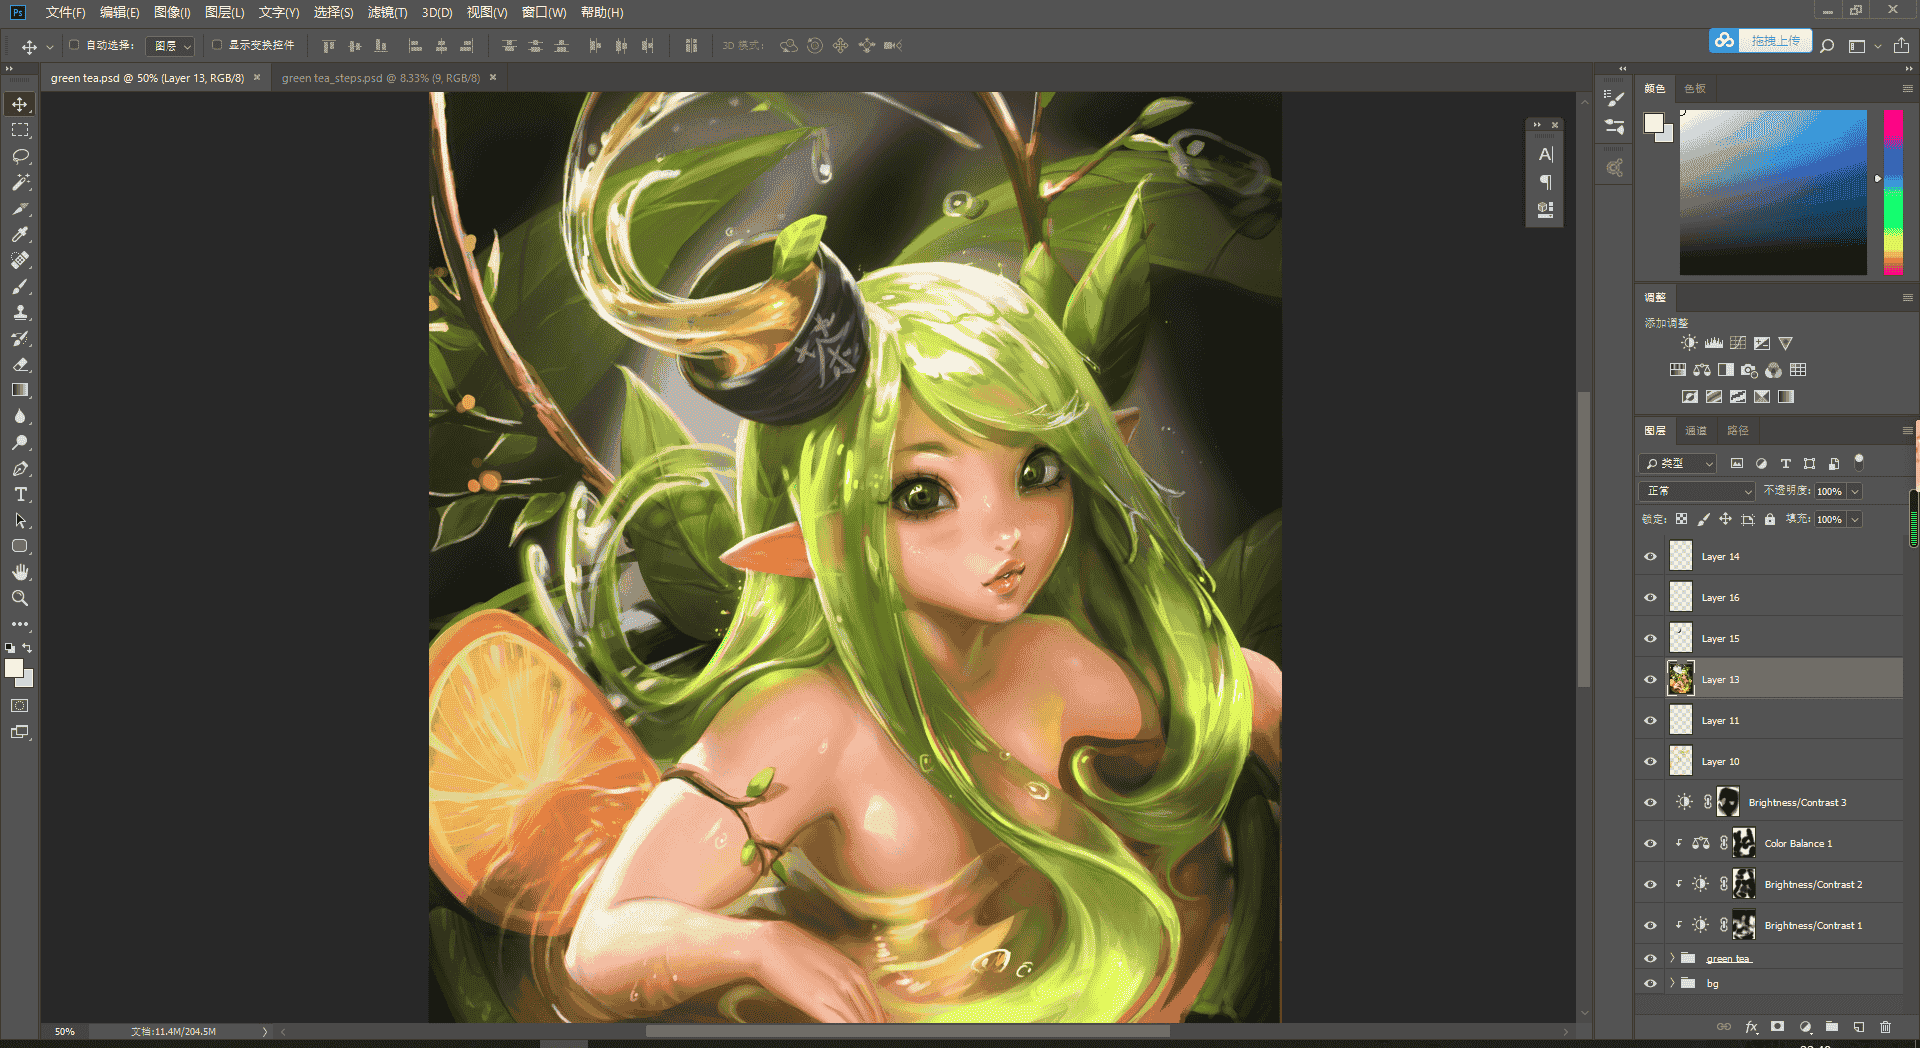
Task: Expand the green tea layer group
Action: (1672, 958)
